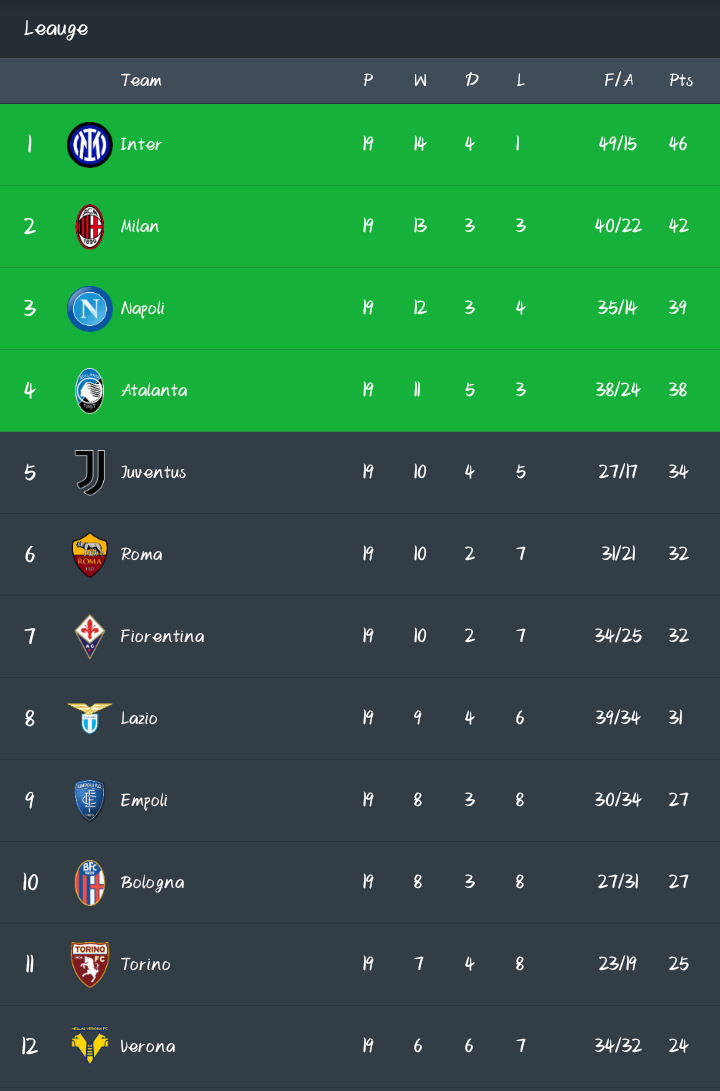Select the W wins column header
Screen dimensions: 720x1091
[420, 81]
